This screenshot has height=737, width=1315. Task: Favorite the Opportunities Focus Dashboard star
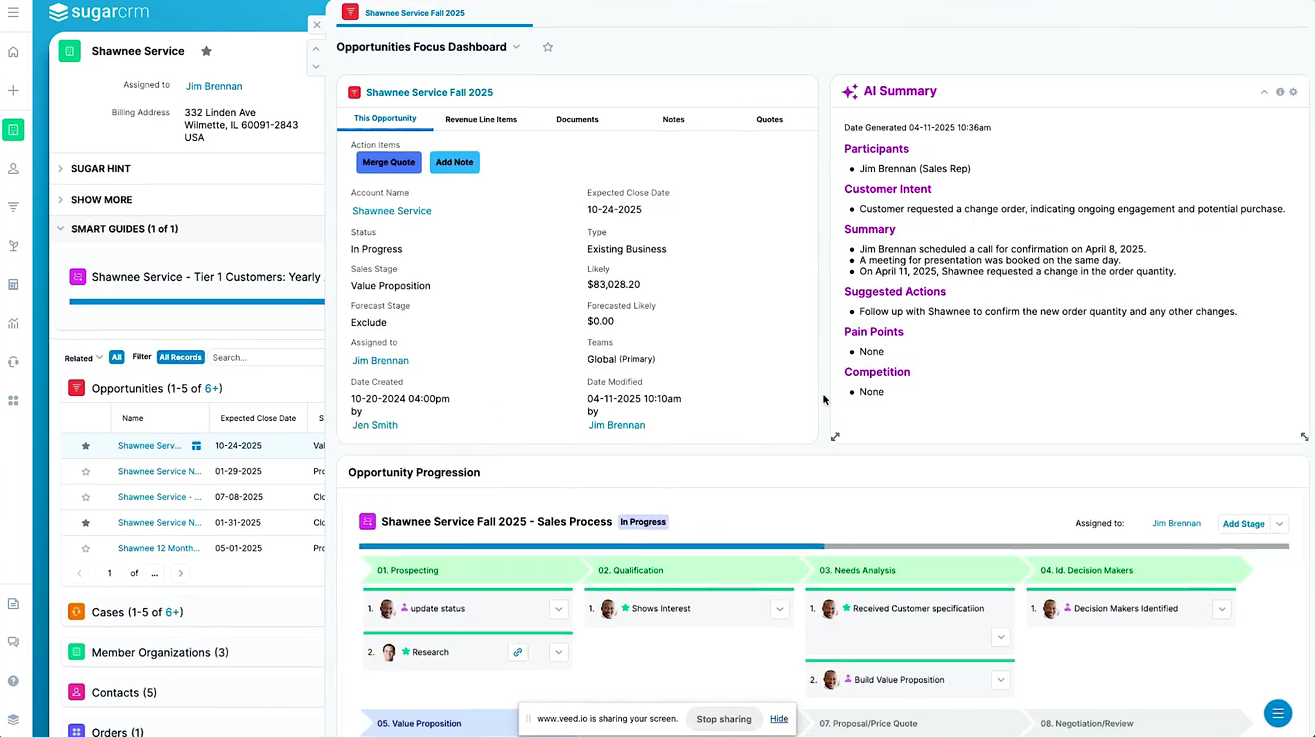click(x=548, y=47)
